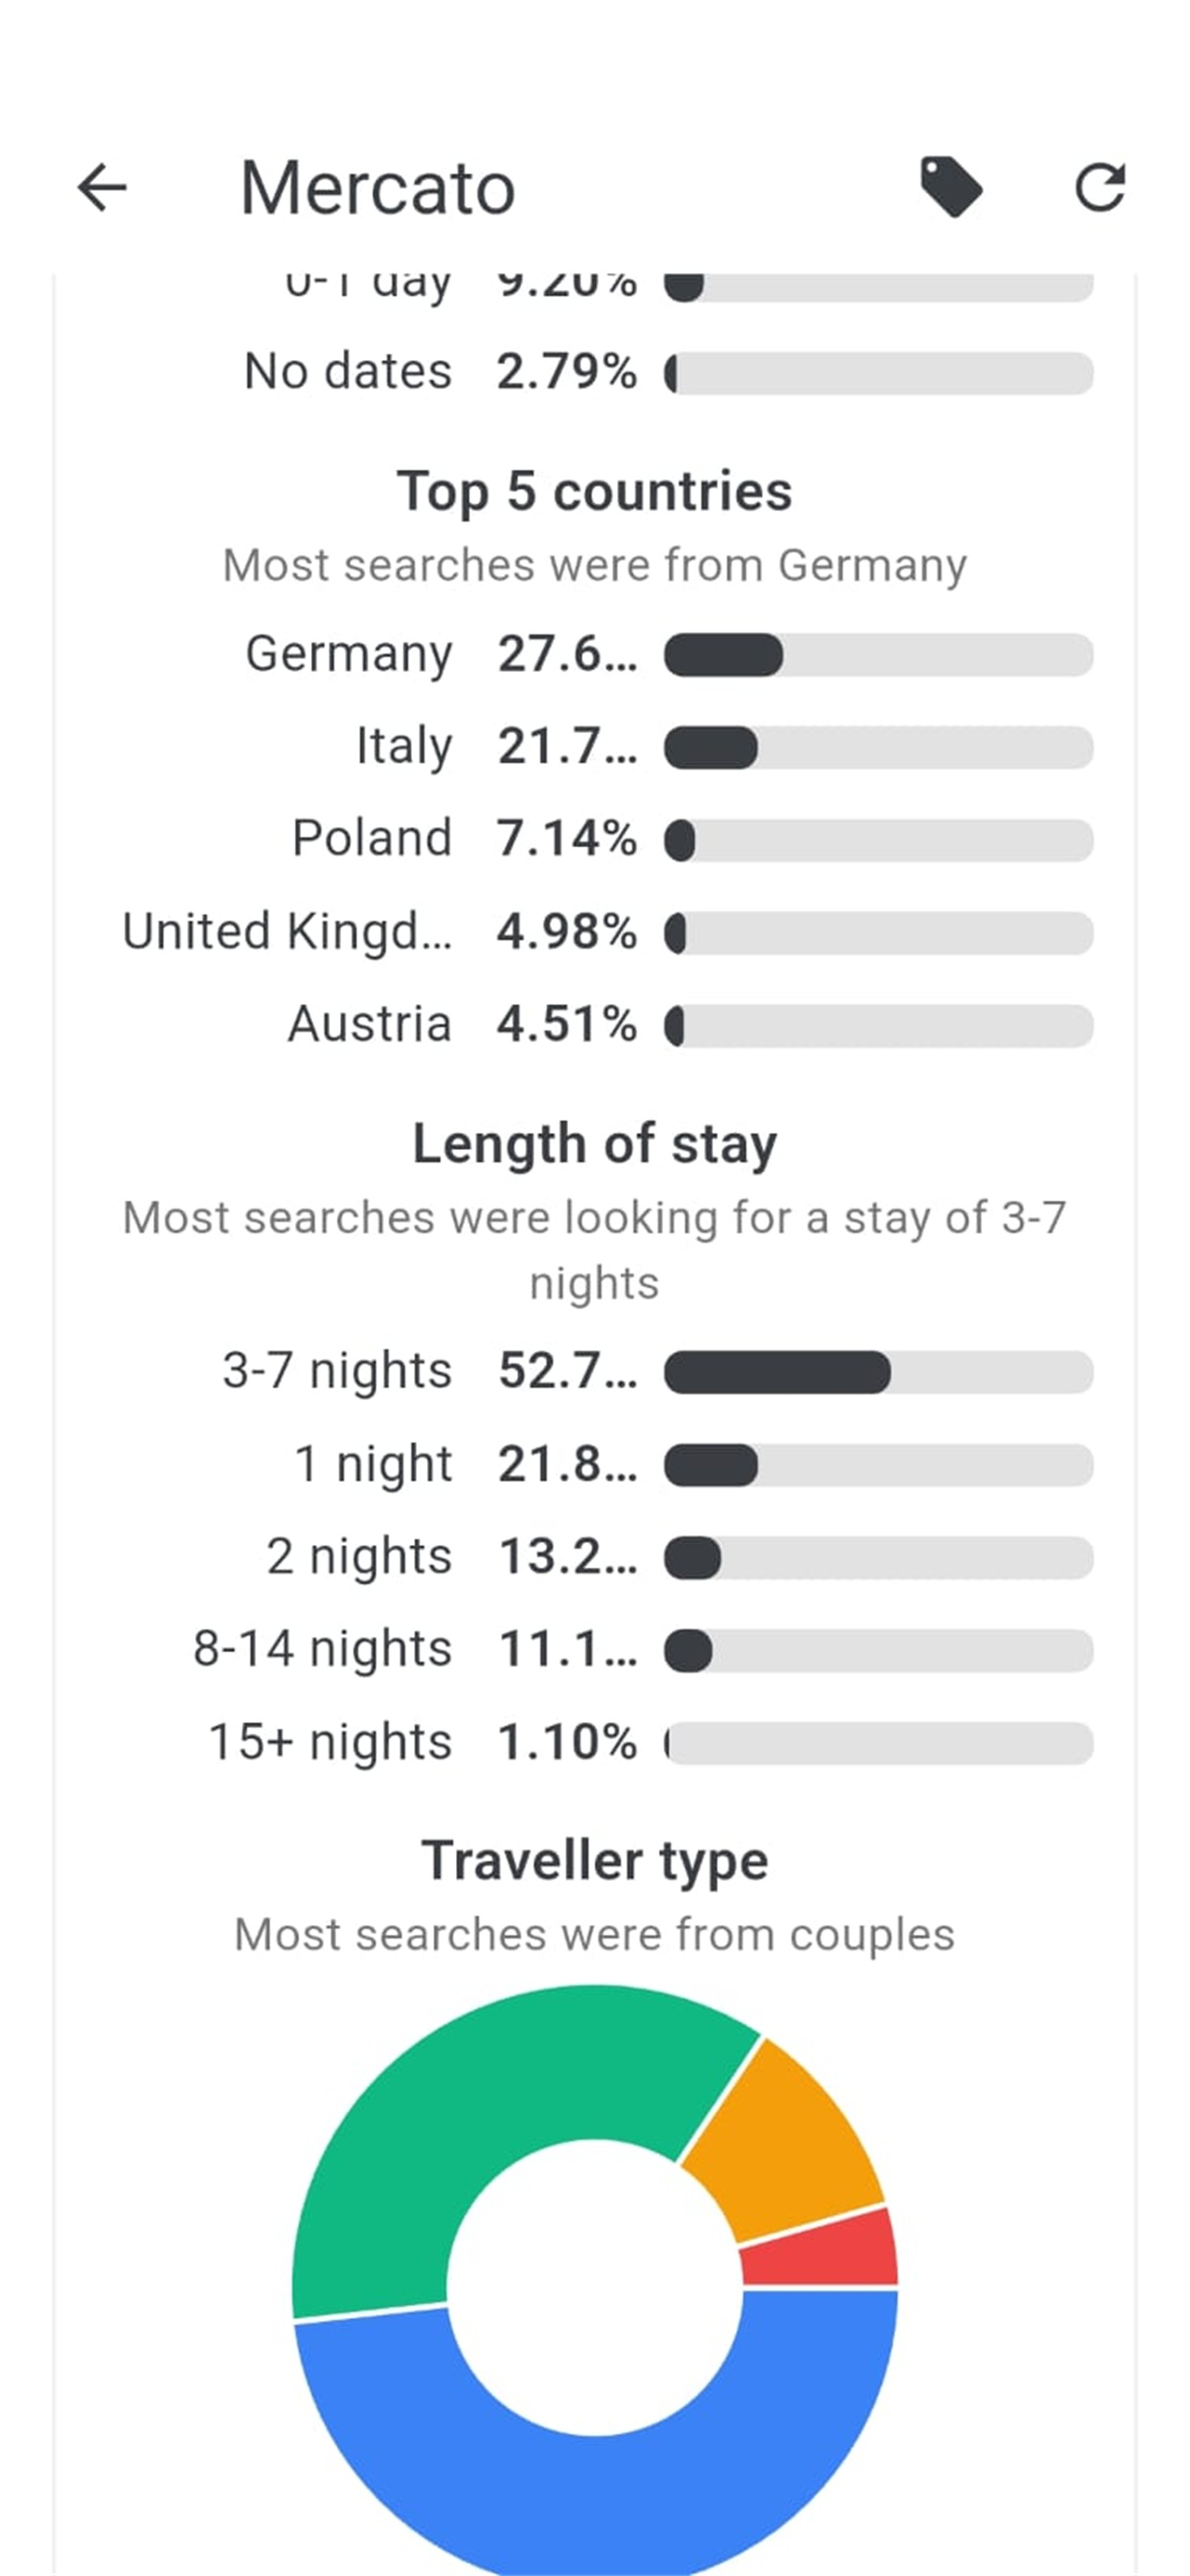Tap the Top 5 countries heading

tap(595, 492)
